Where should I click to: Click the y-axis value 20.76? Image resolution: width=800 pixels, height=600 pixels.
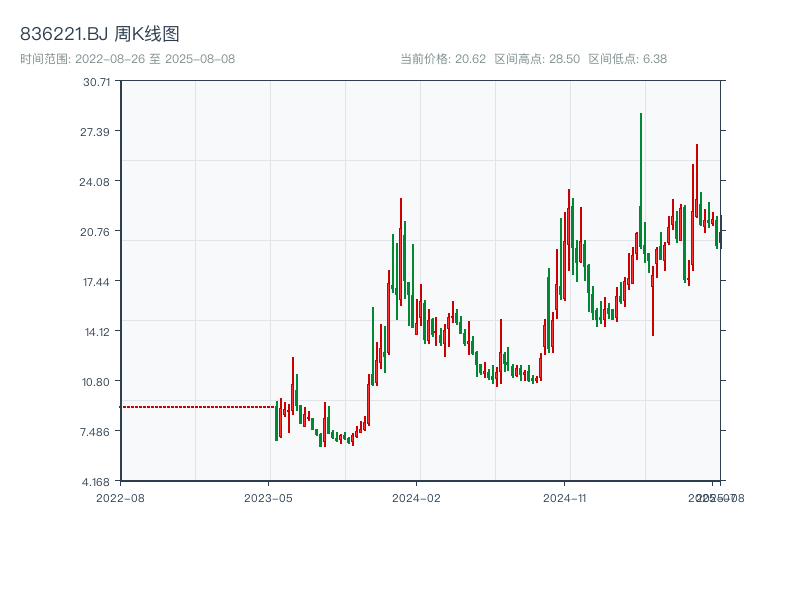coord(95,232)
